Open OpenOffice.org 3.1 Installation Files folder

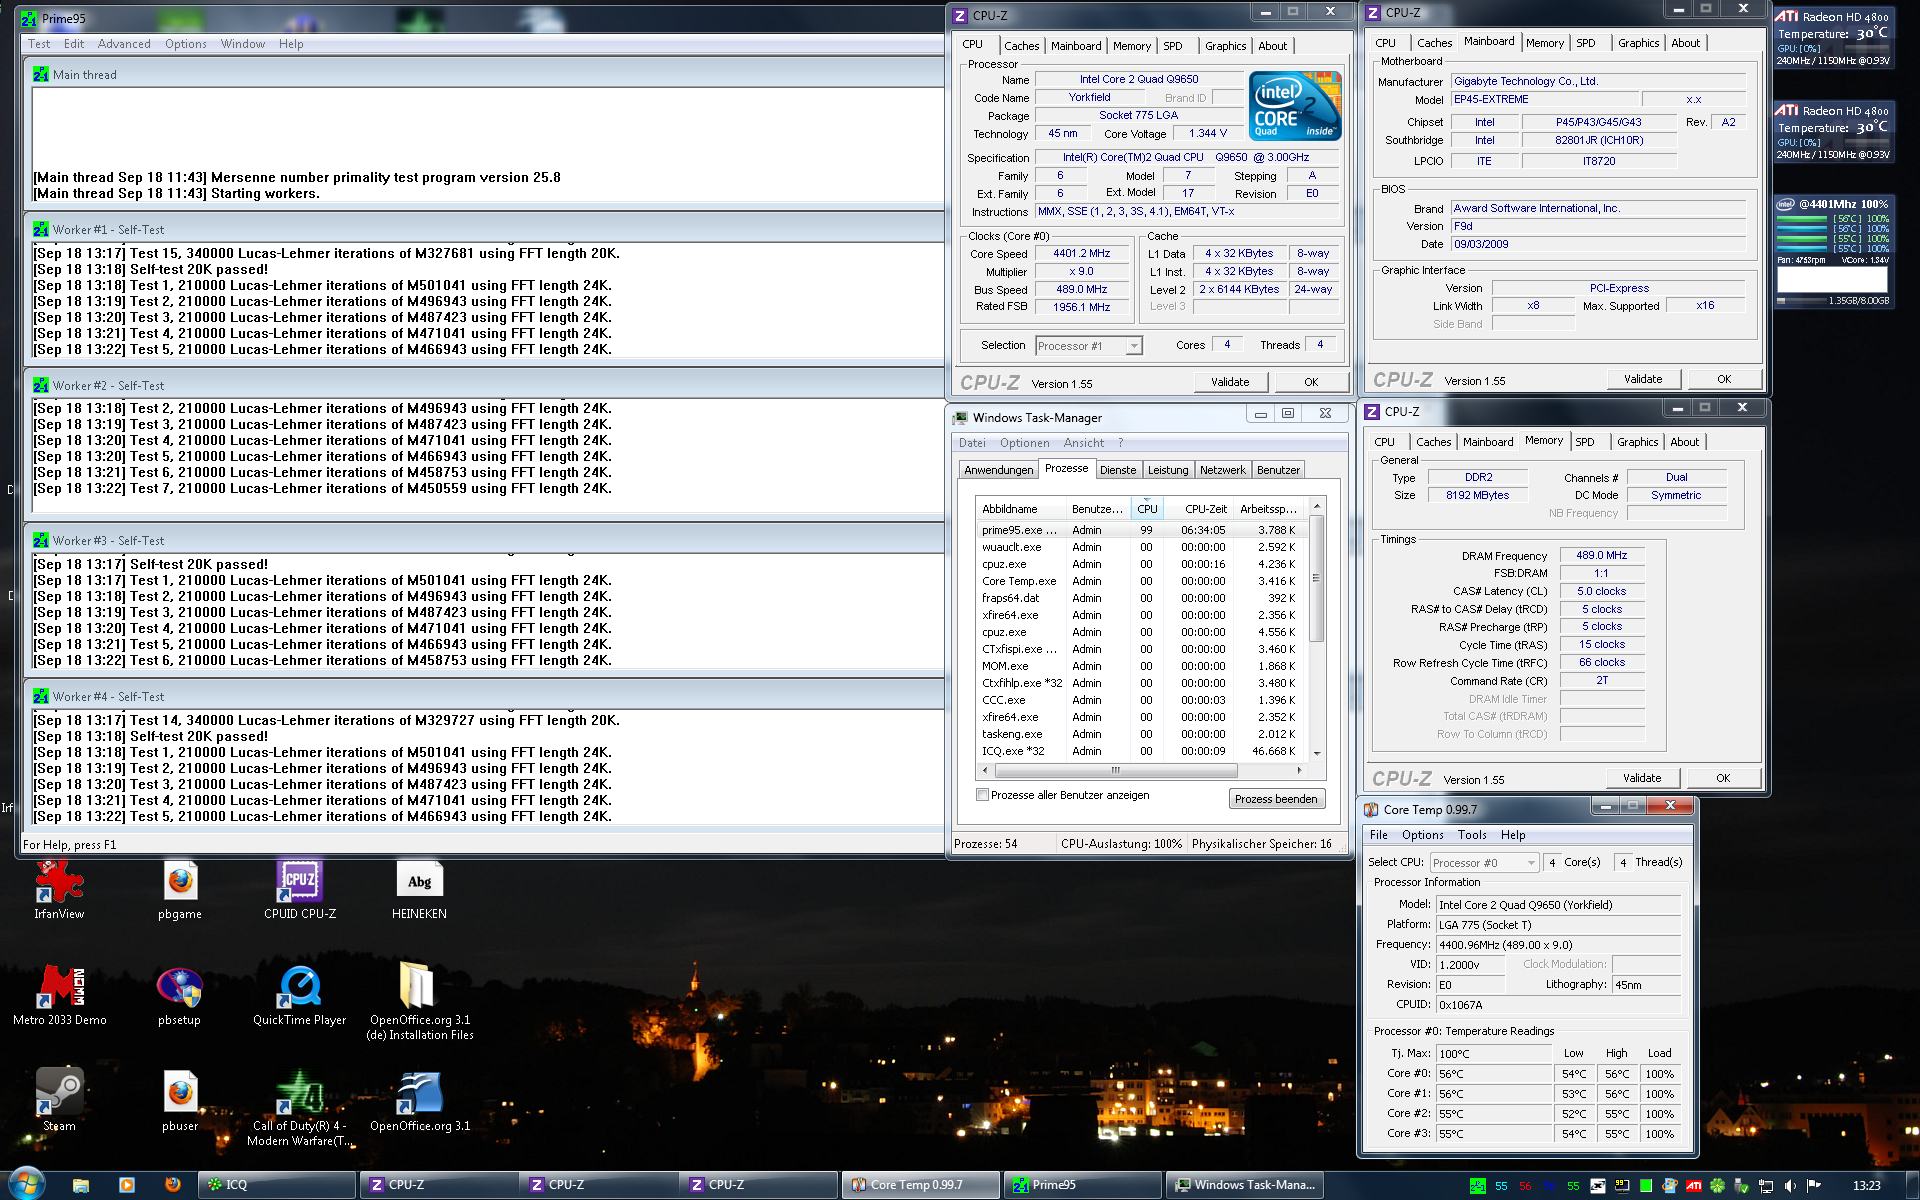click(x=419, y=1002)
